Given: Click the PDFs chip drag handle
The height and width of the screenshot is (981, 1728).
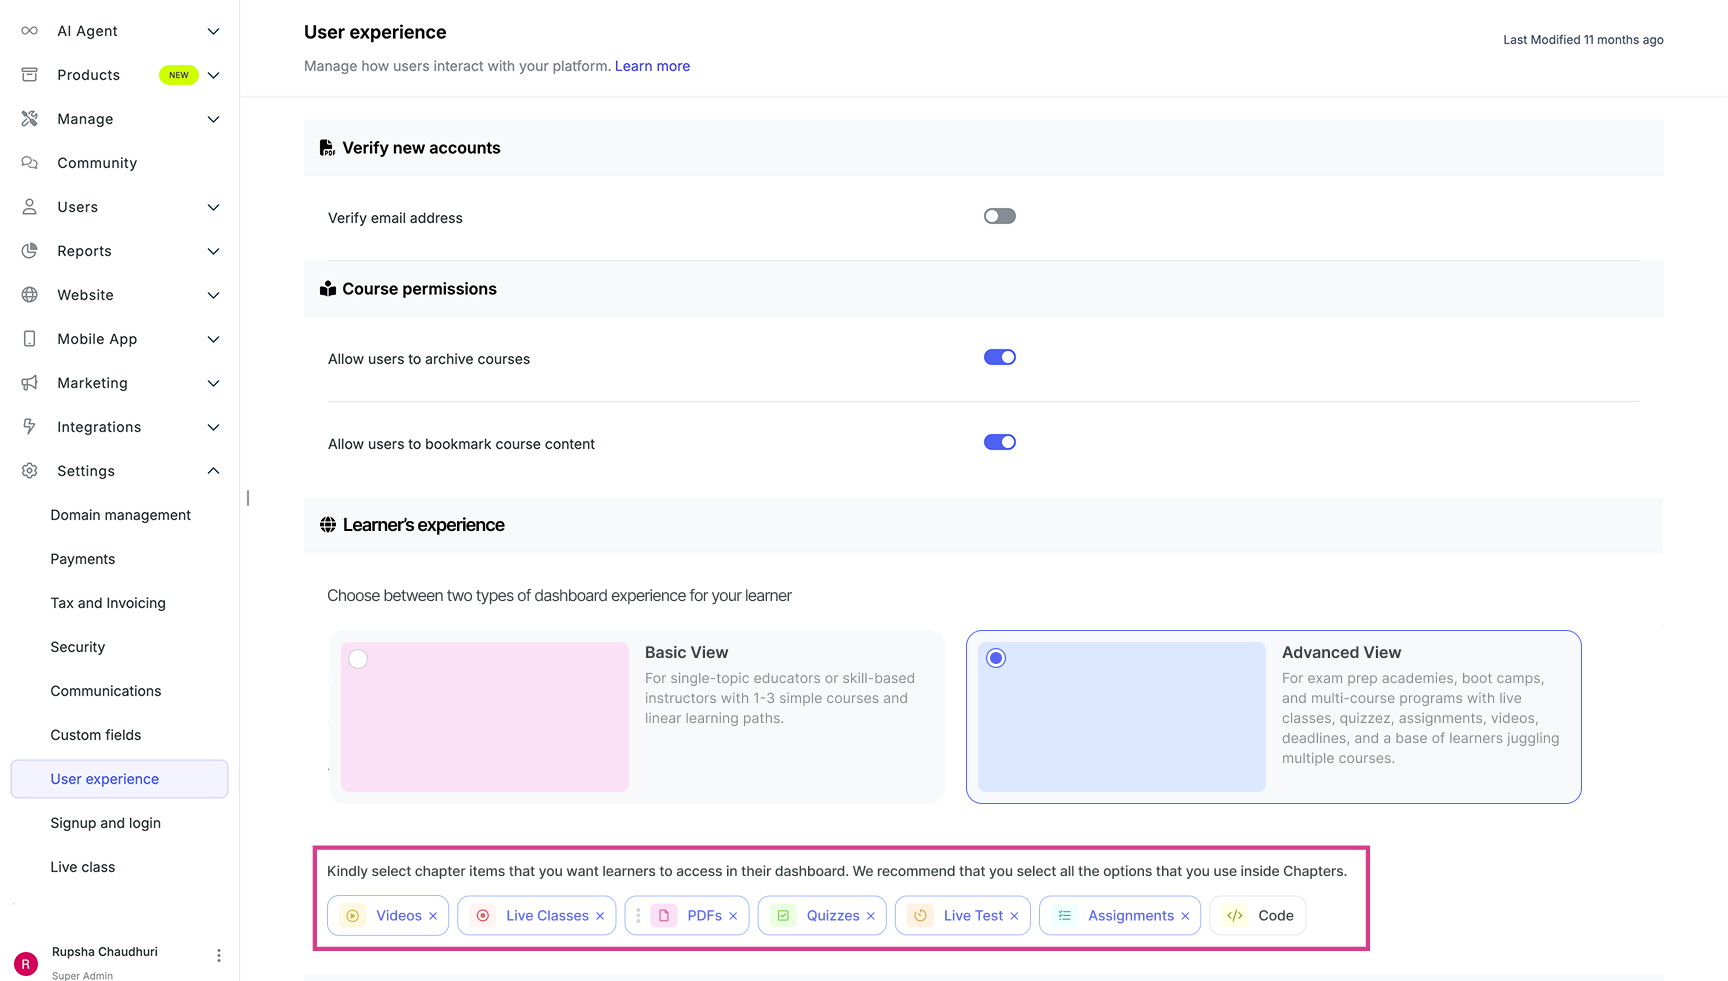Looking at the screenshot, I should pos(638,916).
